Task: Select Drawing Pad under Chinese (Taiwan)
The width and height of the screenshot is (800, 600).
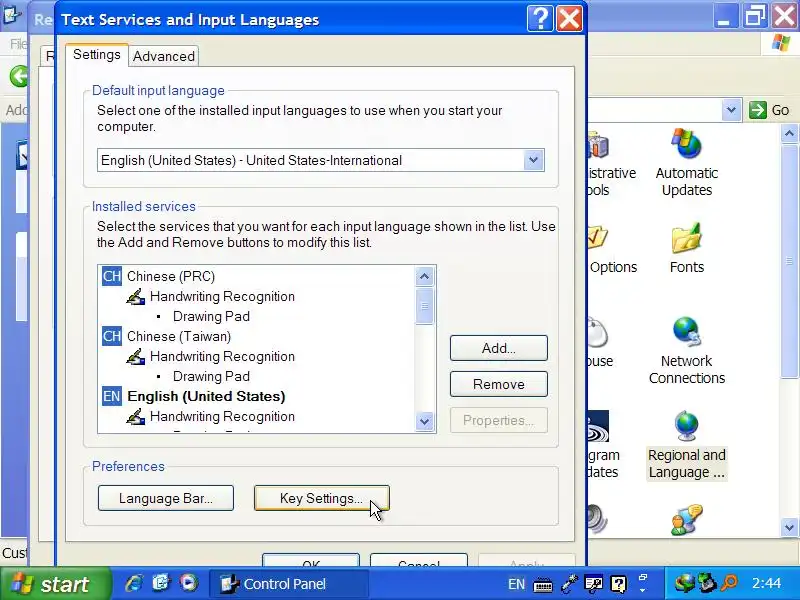Action: pyautogui.click(x=211, y=376)
